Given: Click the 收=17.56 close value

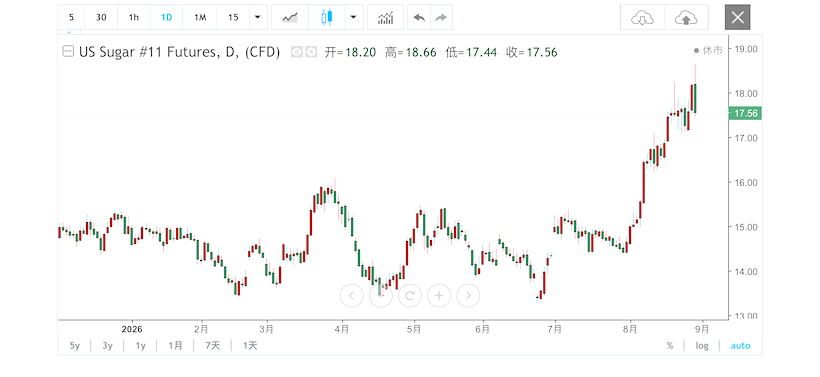Looking at the screenshot, I should click(532, 52).
